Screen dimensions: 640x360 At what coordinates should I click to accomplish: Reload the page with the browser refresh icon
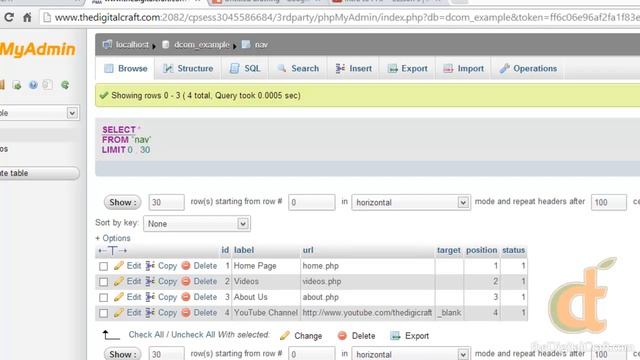(9, 17)
